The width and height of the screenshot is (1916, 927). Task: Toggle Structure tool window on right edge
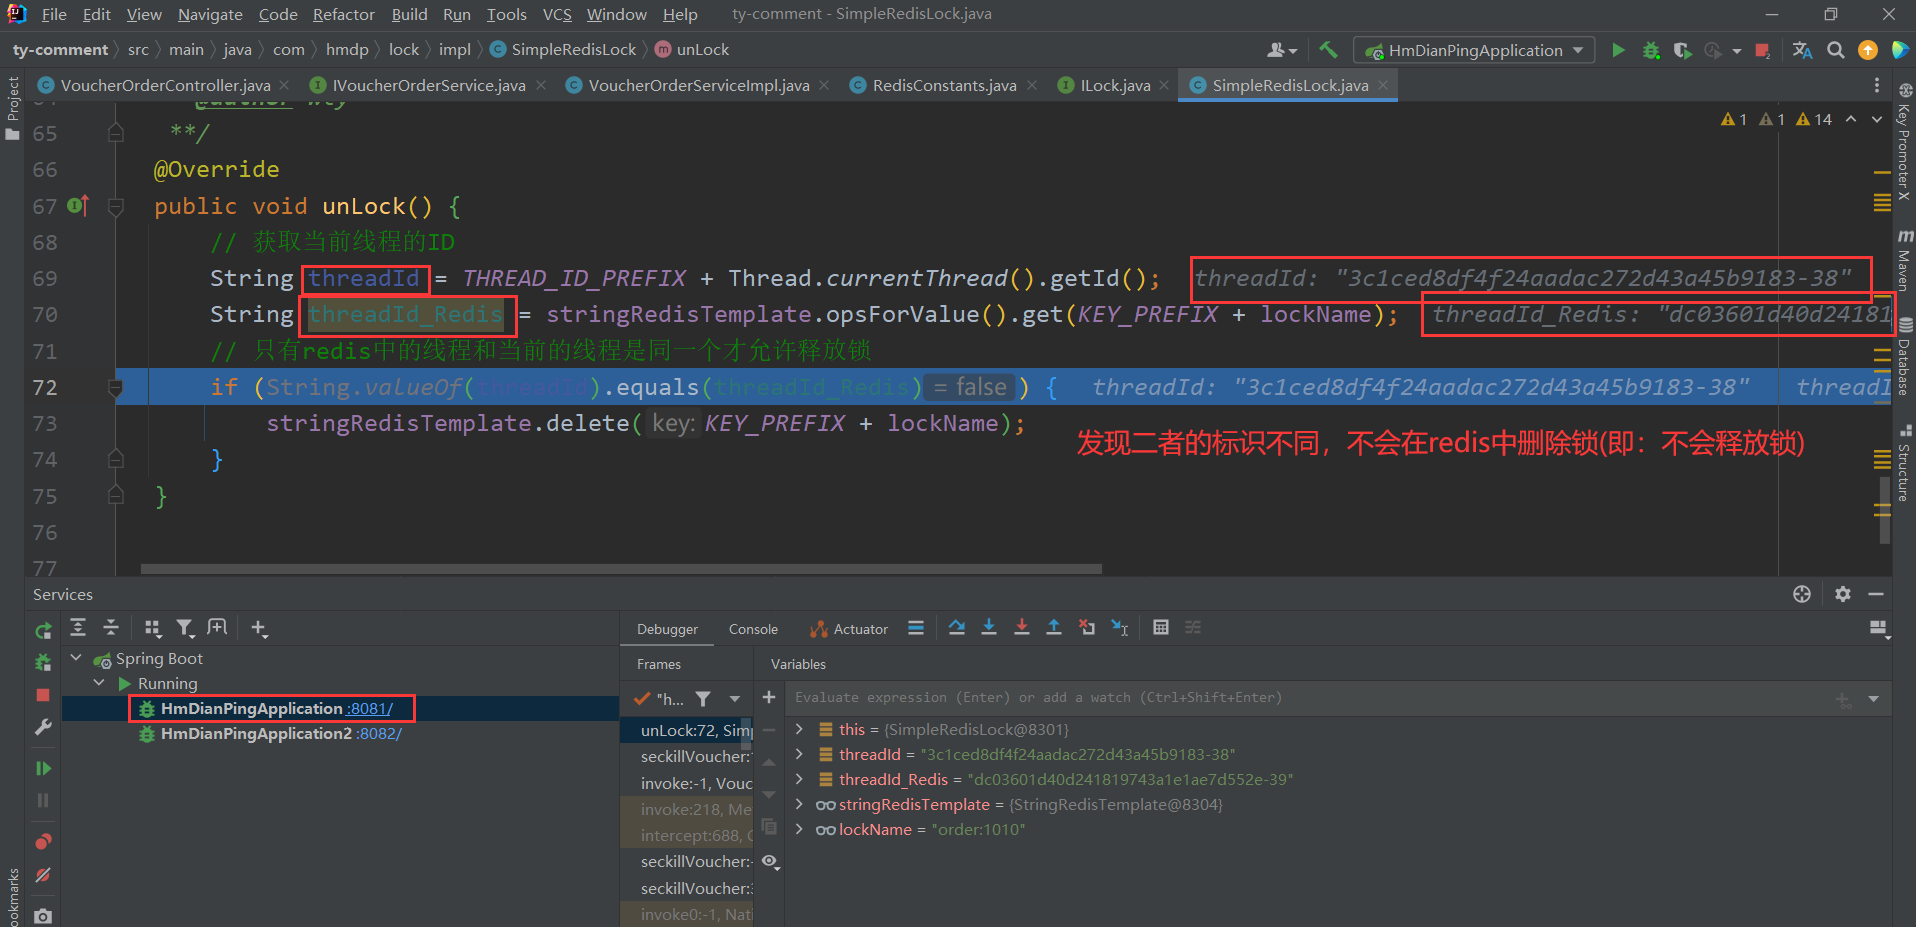point(1903,463)
